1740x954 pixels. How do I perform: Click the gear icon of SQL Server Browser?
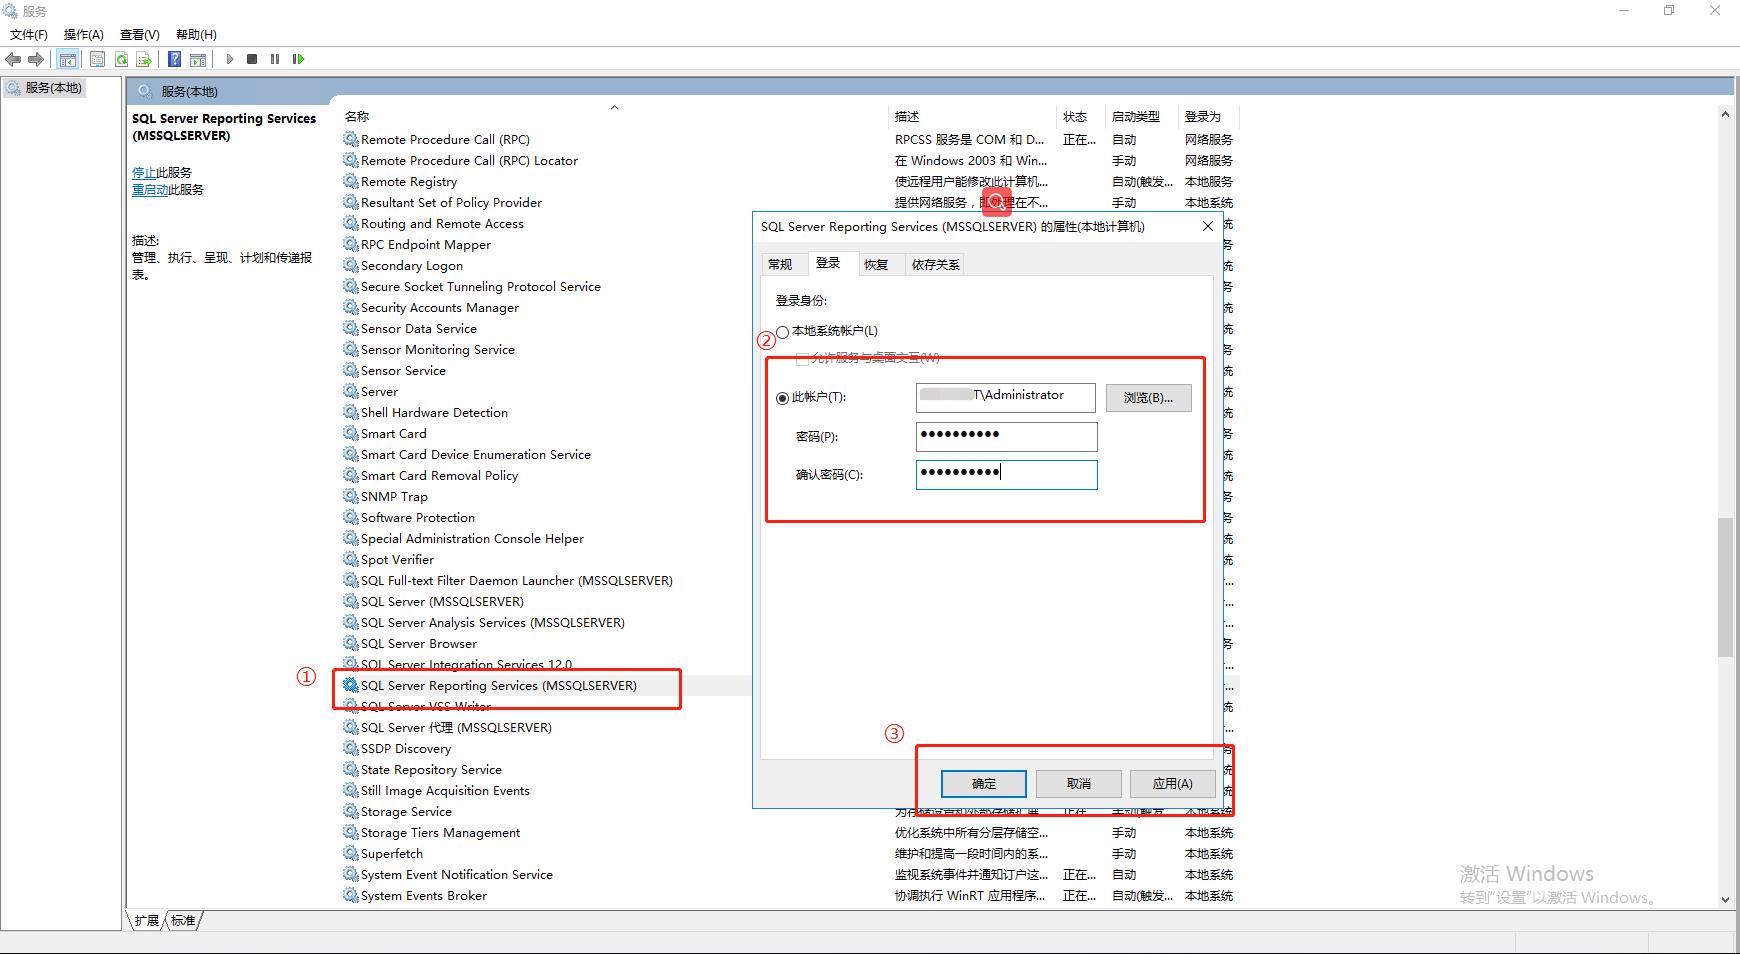click(350, 643)
